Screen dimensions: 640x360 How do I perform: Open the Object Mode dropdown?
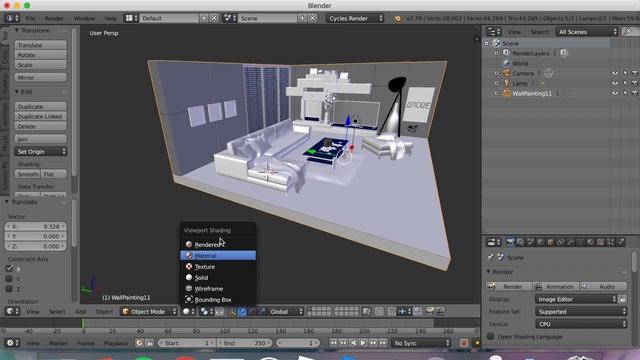pyautogui.click(x=149, y=311)
